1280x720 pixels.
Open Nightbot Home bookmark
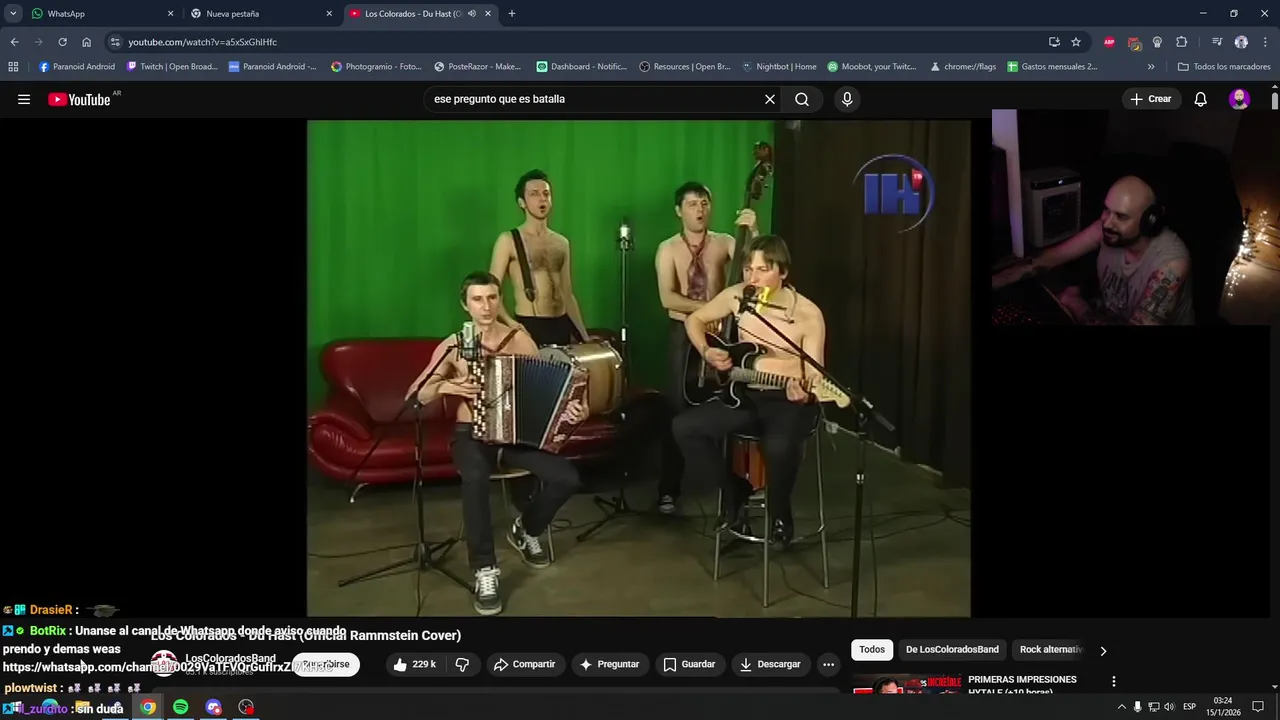coord(779,67)
